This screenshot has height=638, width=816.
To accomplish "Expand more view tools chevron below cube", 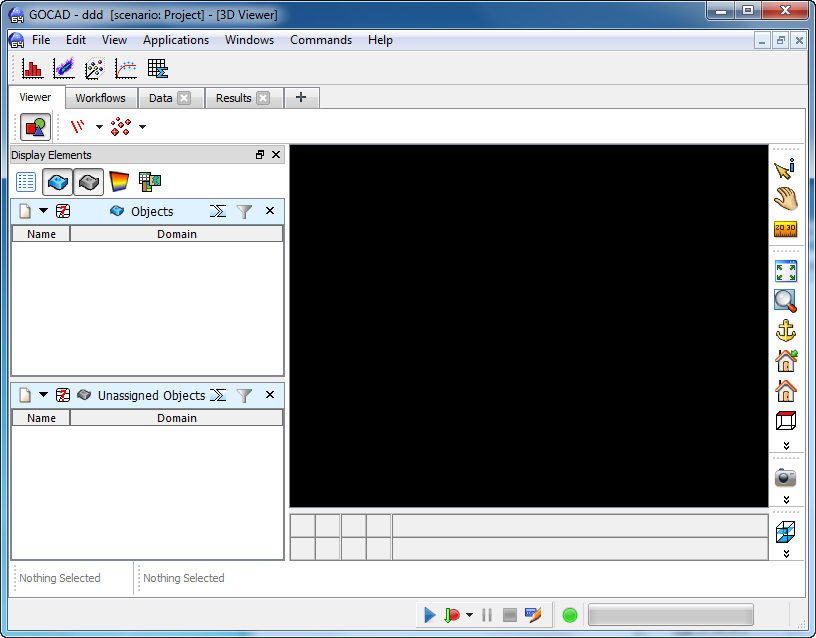I will tap(786, 445).
